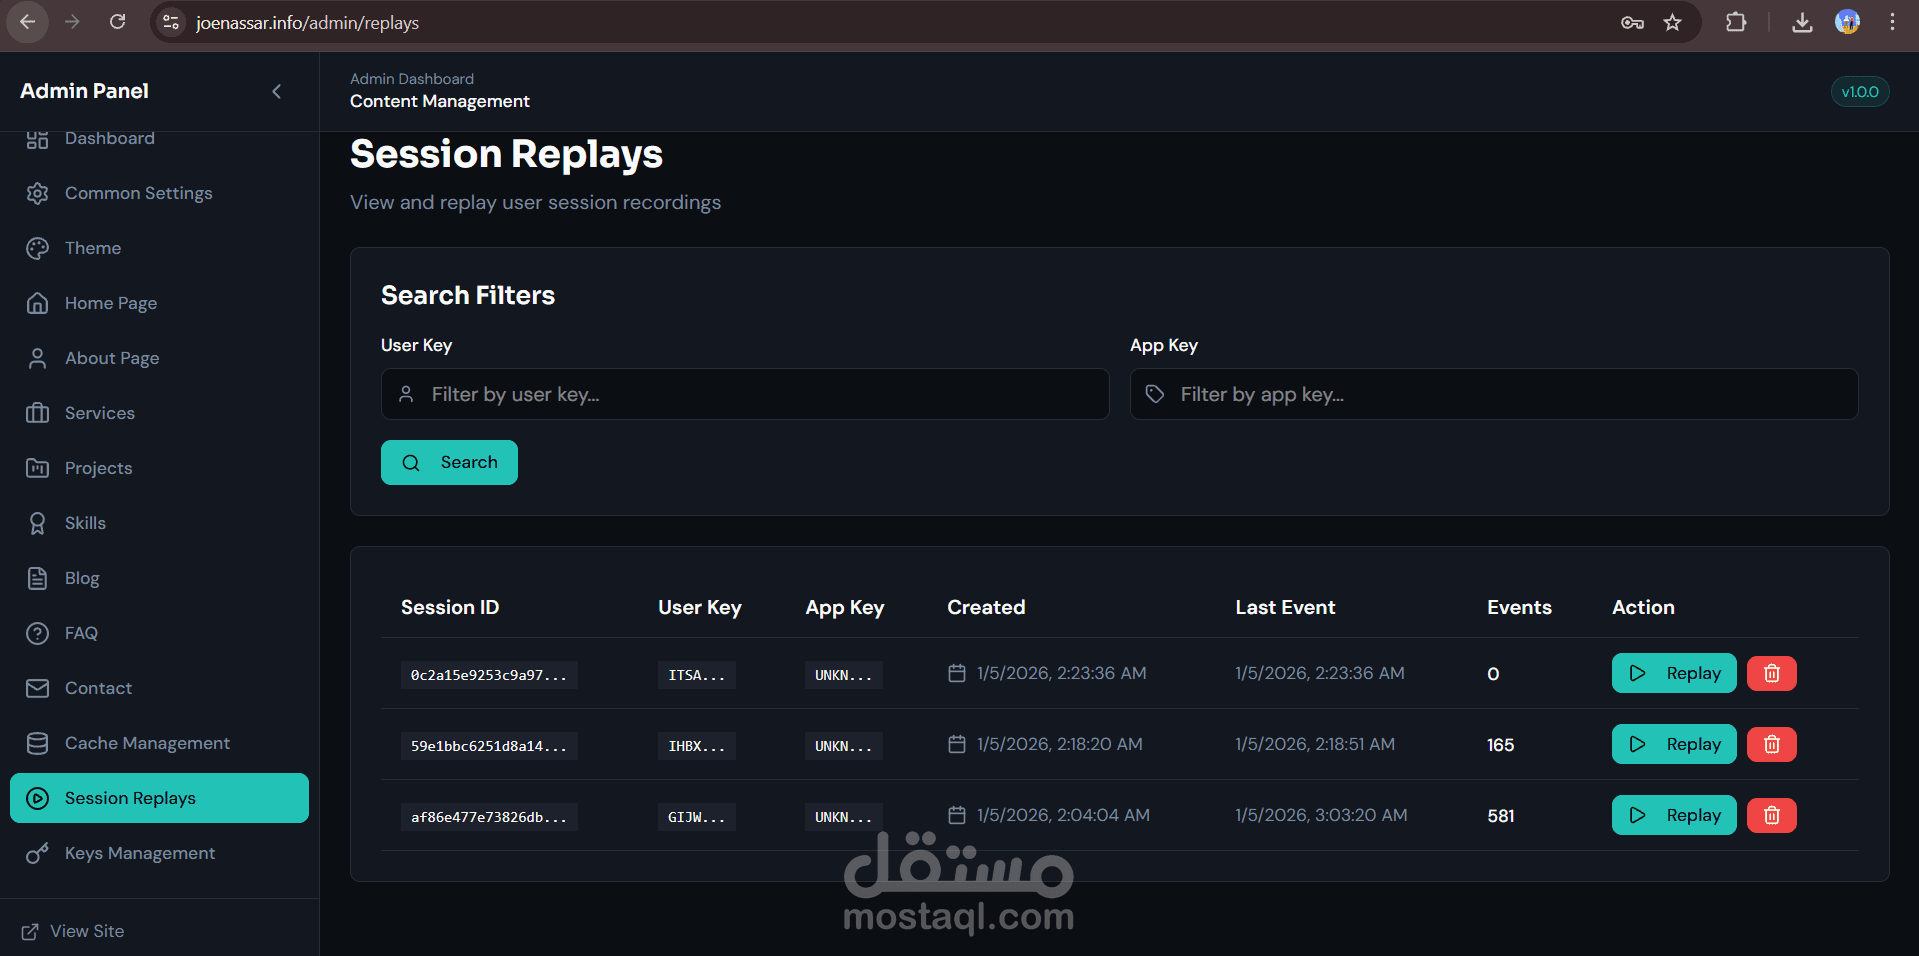This screenshot has width=1919, height=956.
Task: Open the Blog page link
Action: [x=159, y=578]
